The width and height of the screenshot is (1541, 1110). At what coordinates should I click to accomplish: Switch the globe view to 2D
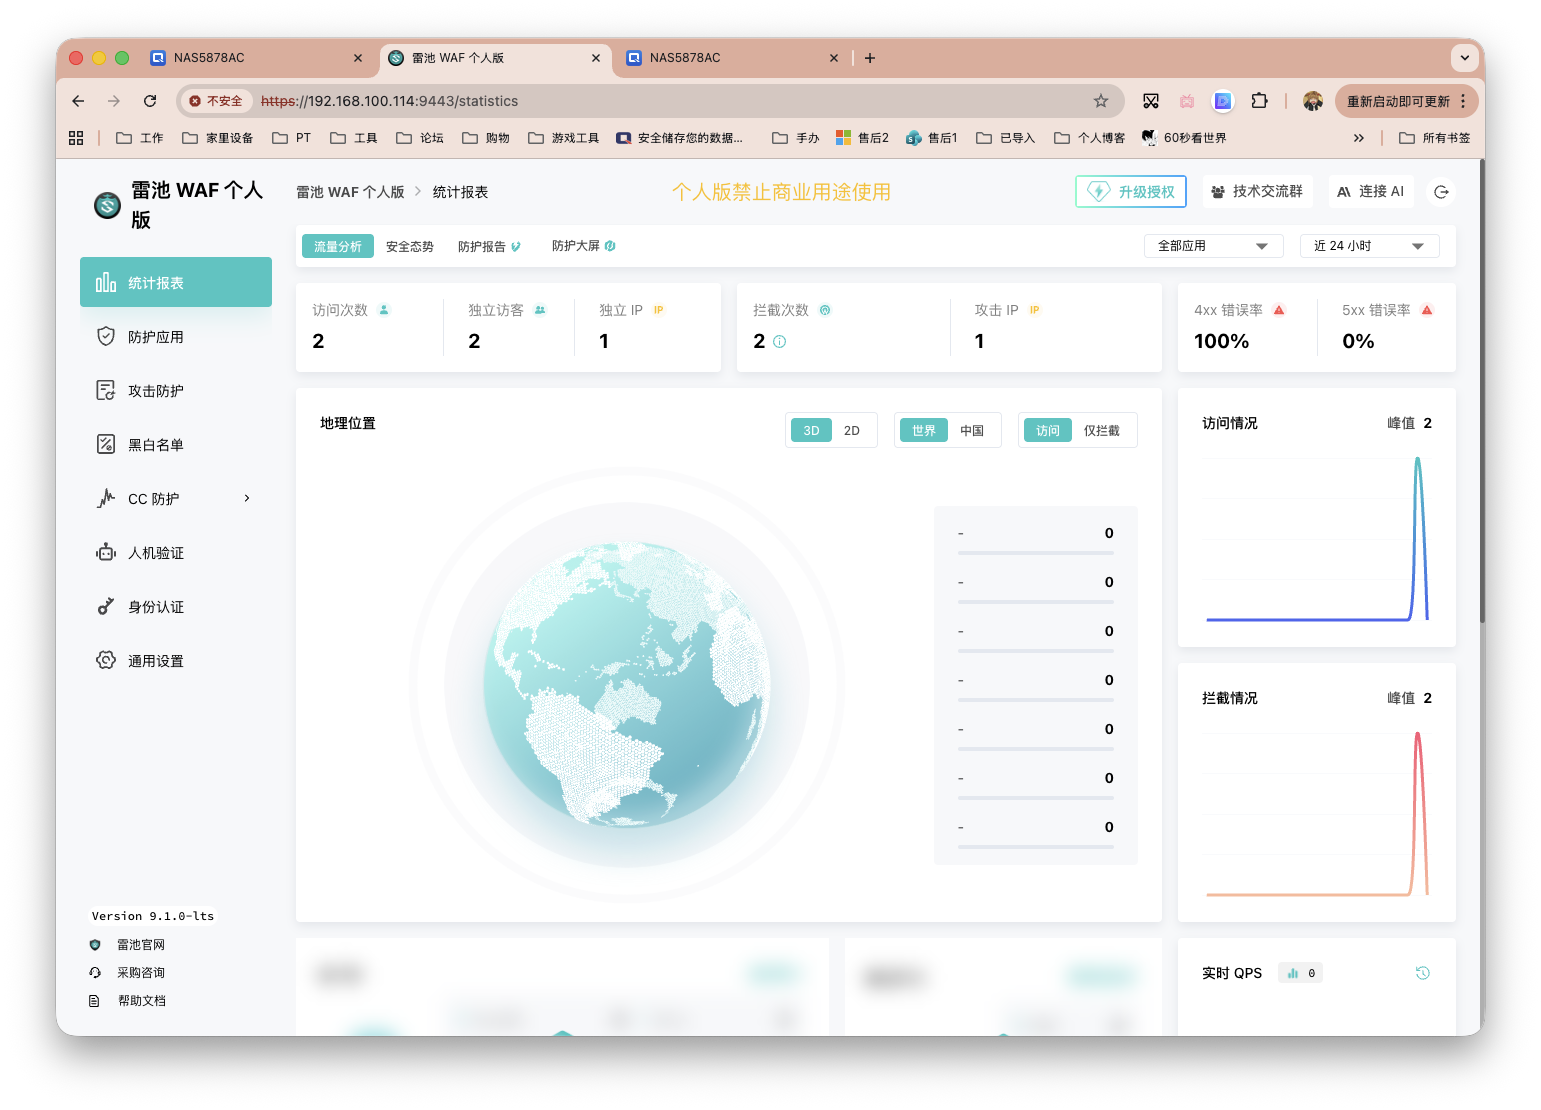[x=851, y=430]
